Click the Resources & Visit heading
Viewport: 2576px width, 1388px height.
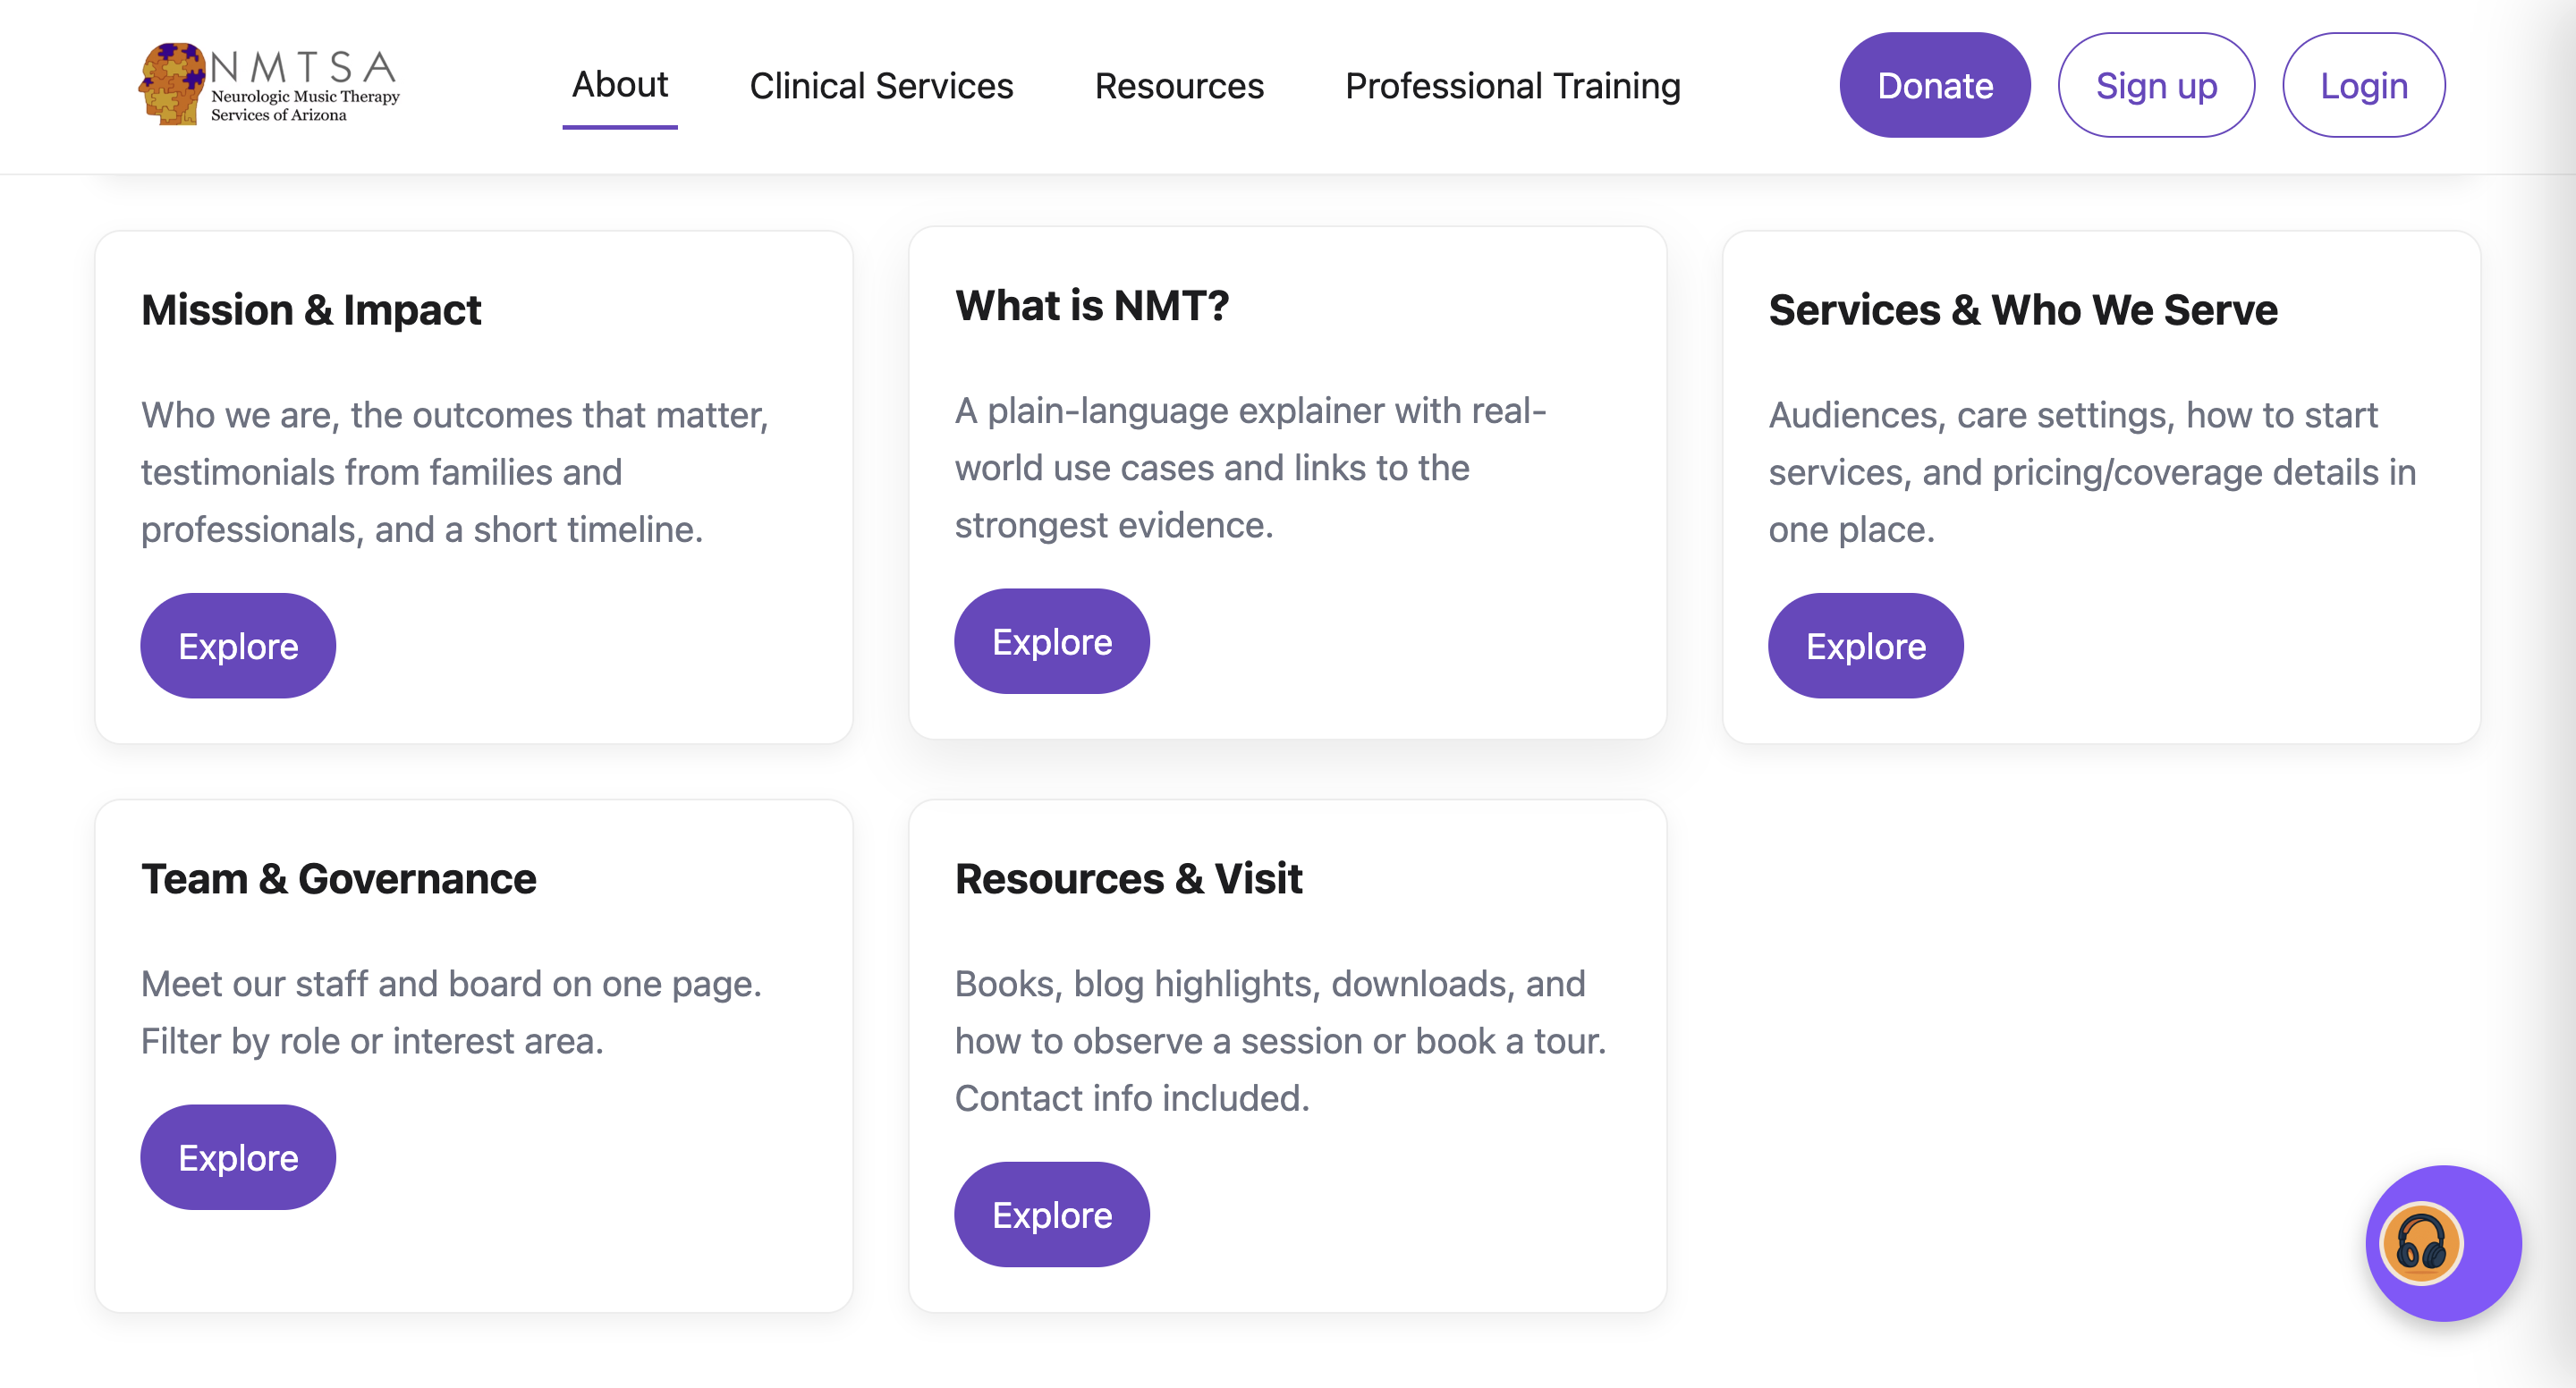pos(1128,879)
